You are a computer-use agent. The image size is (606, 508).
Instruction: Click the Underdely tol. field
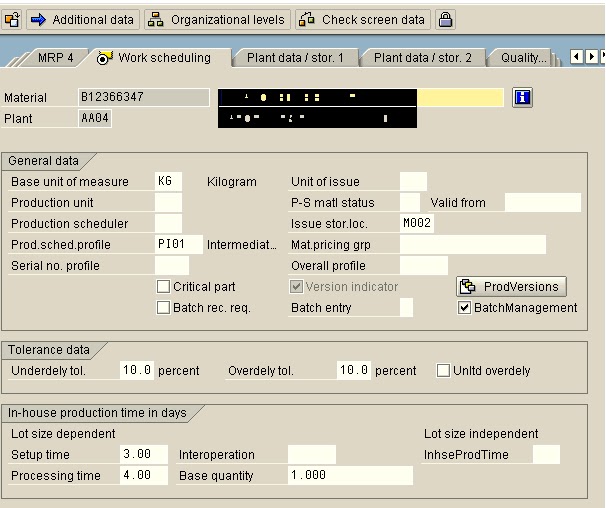(x=137, y=370)
